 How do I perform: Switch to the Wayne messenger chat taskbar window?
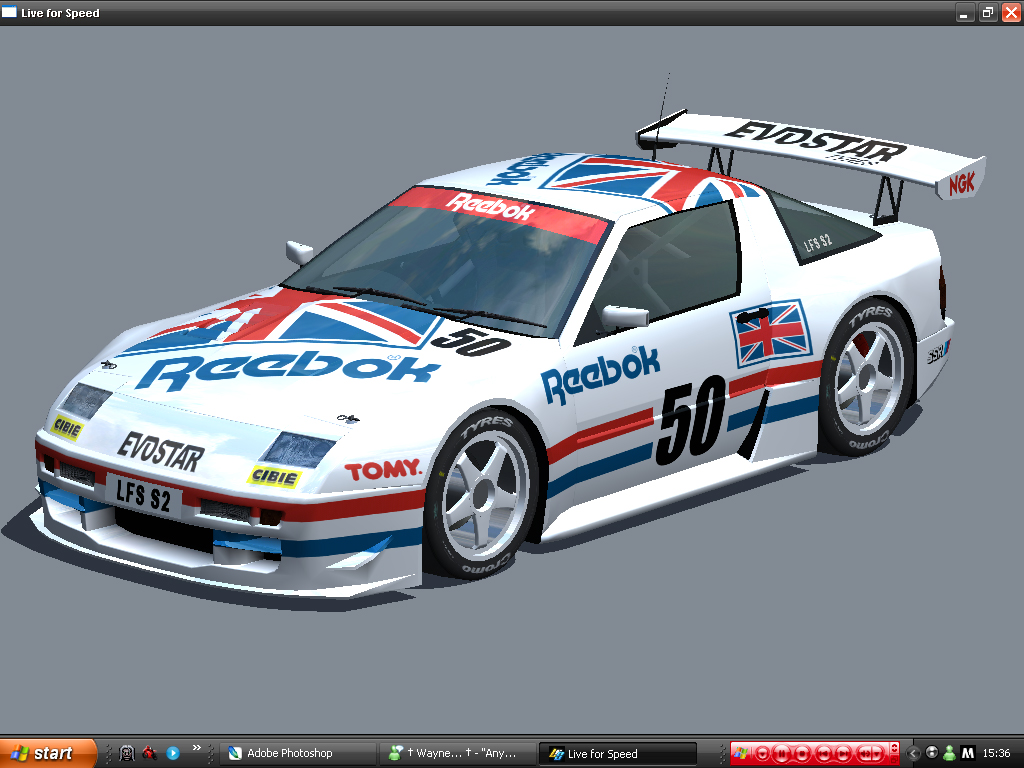pos(457,753)
